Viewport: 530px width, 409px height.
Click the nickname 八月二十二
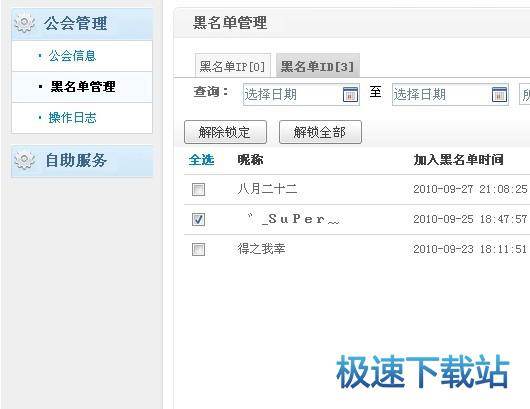click(267, 189)
